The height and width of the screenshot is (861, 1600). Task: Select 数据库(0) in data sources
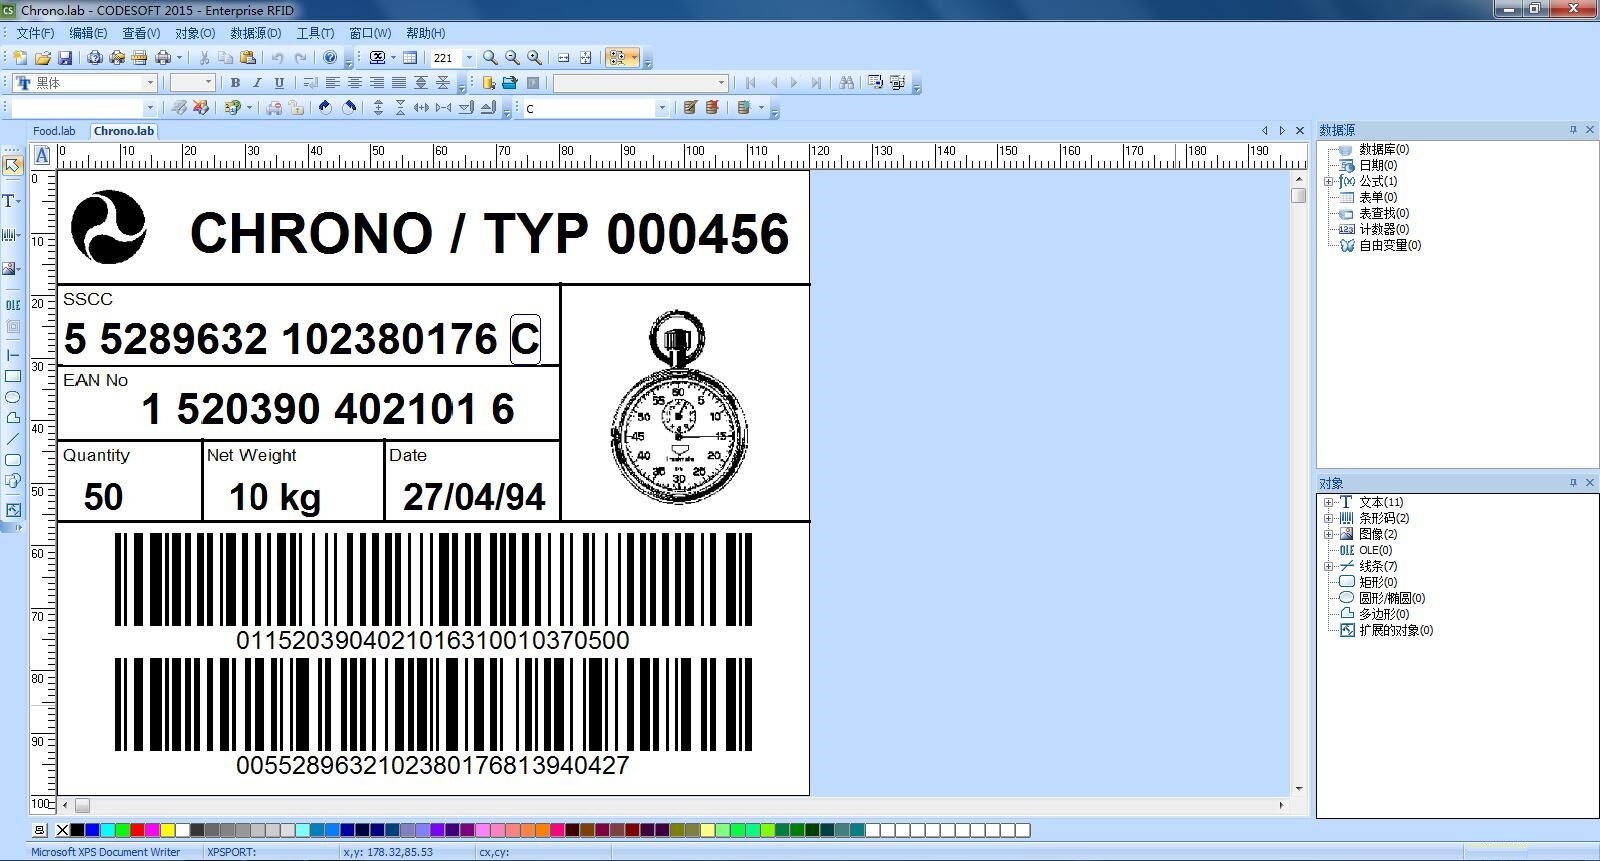[1384, 149]
